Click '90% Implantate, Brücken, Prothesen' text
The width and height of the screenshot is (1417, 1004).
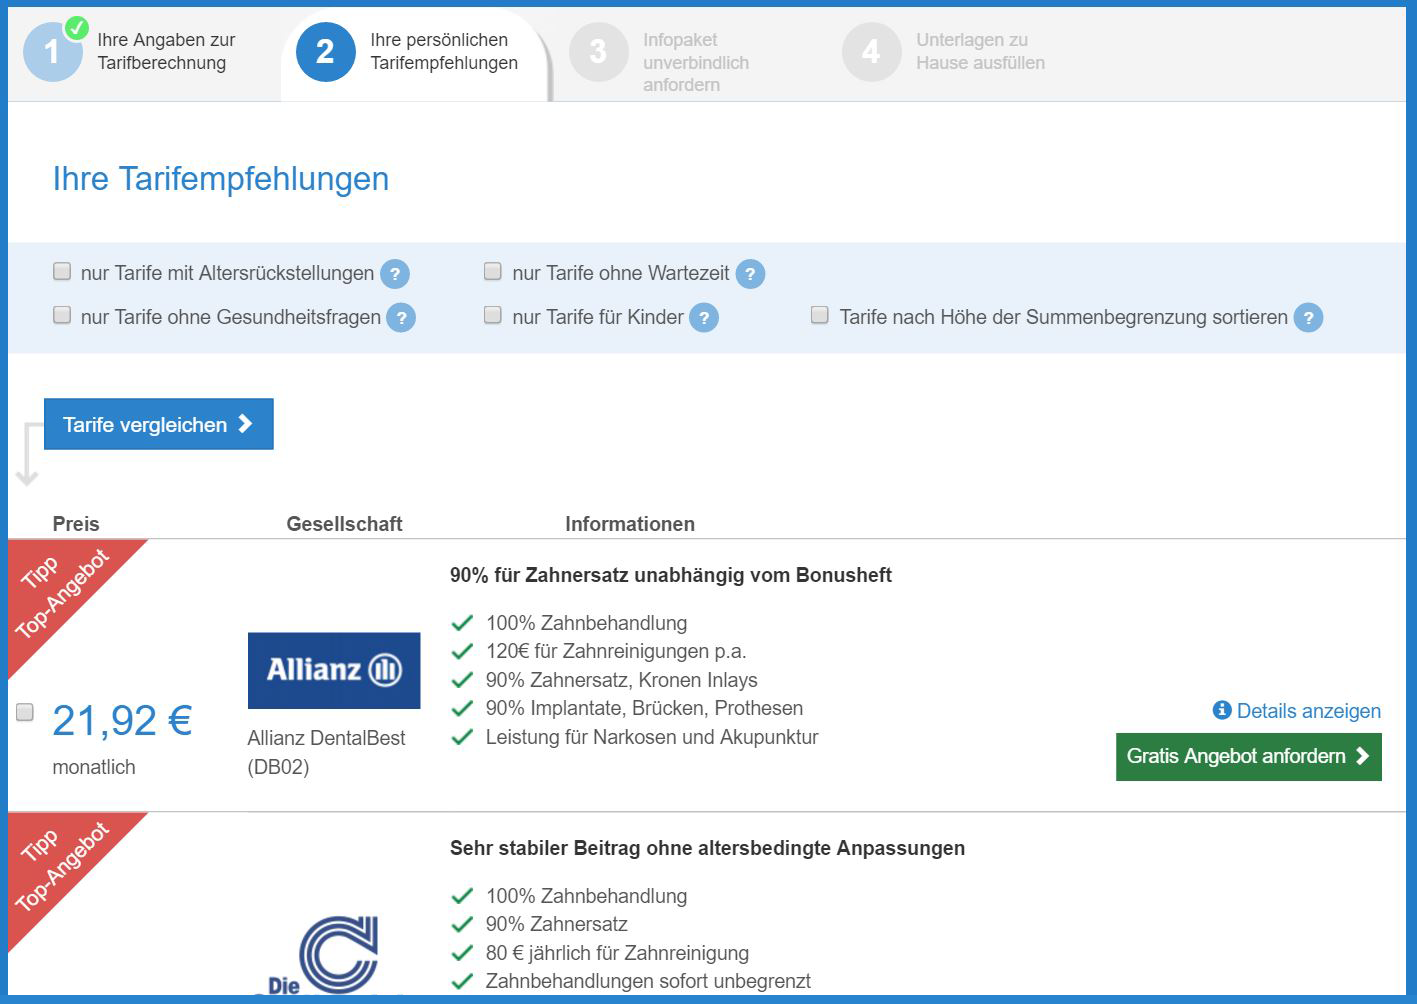[x=644, y=708]
